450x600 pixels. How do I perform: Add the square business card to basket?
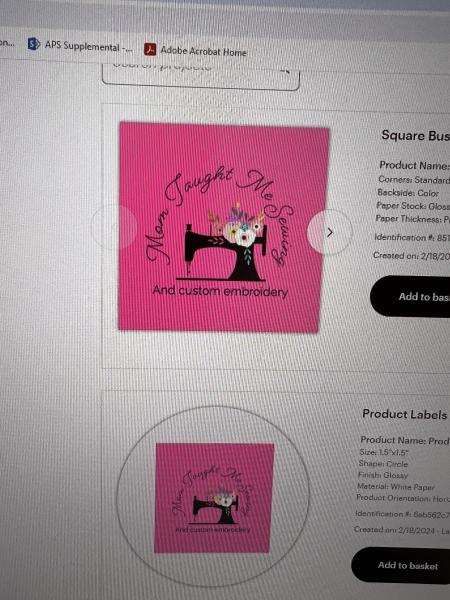(x=410, y=297)
